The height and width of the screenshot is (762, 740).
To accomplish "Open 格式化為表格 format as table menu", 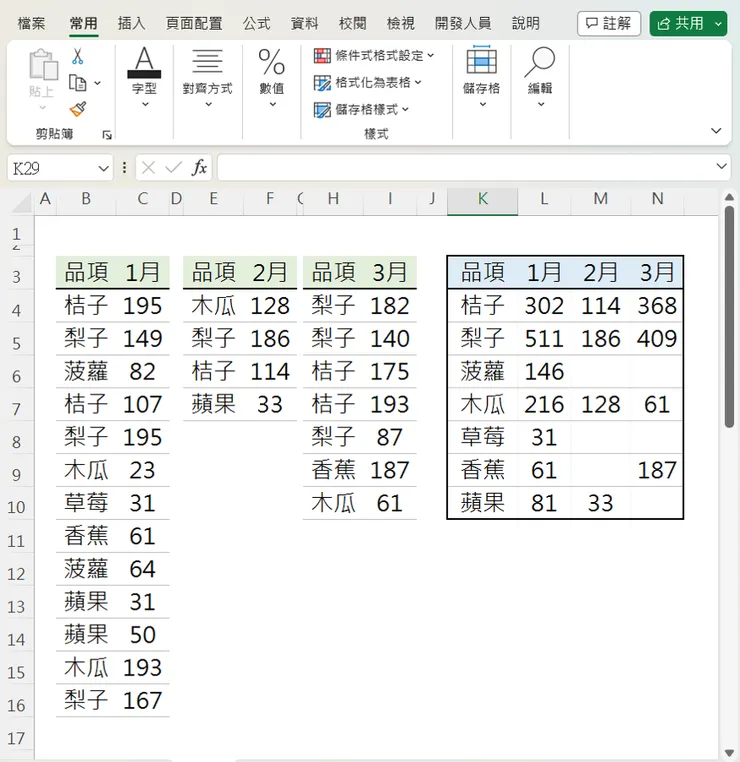I will [x=368, y=83].
